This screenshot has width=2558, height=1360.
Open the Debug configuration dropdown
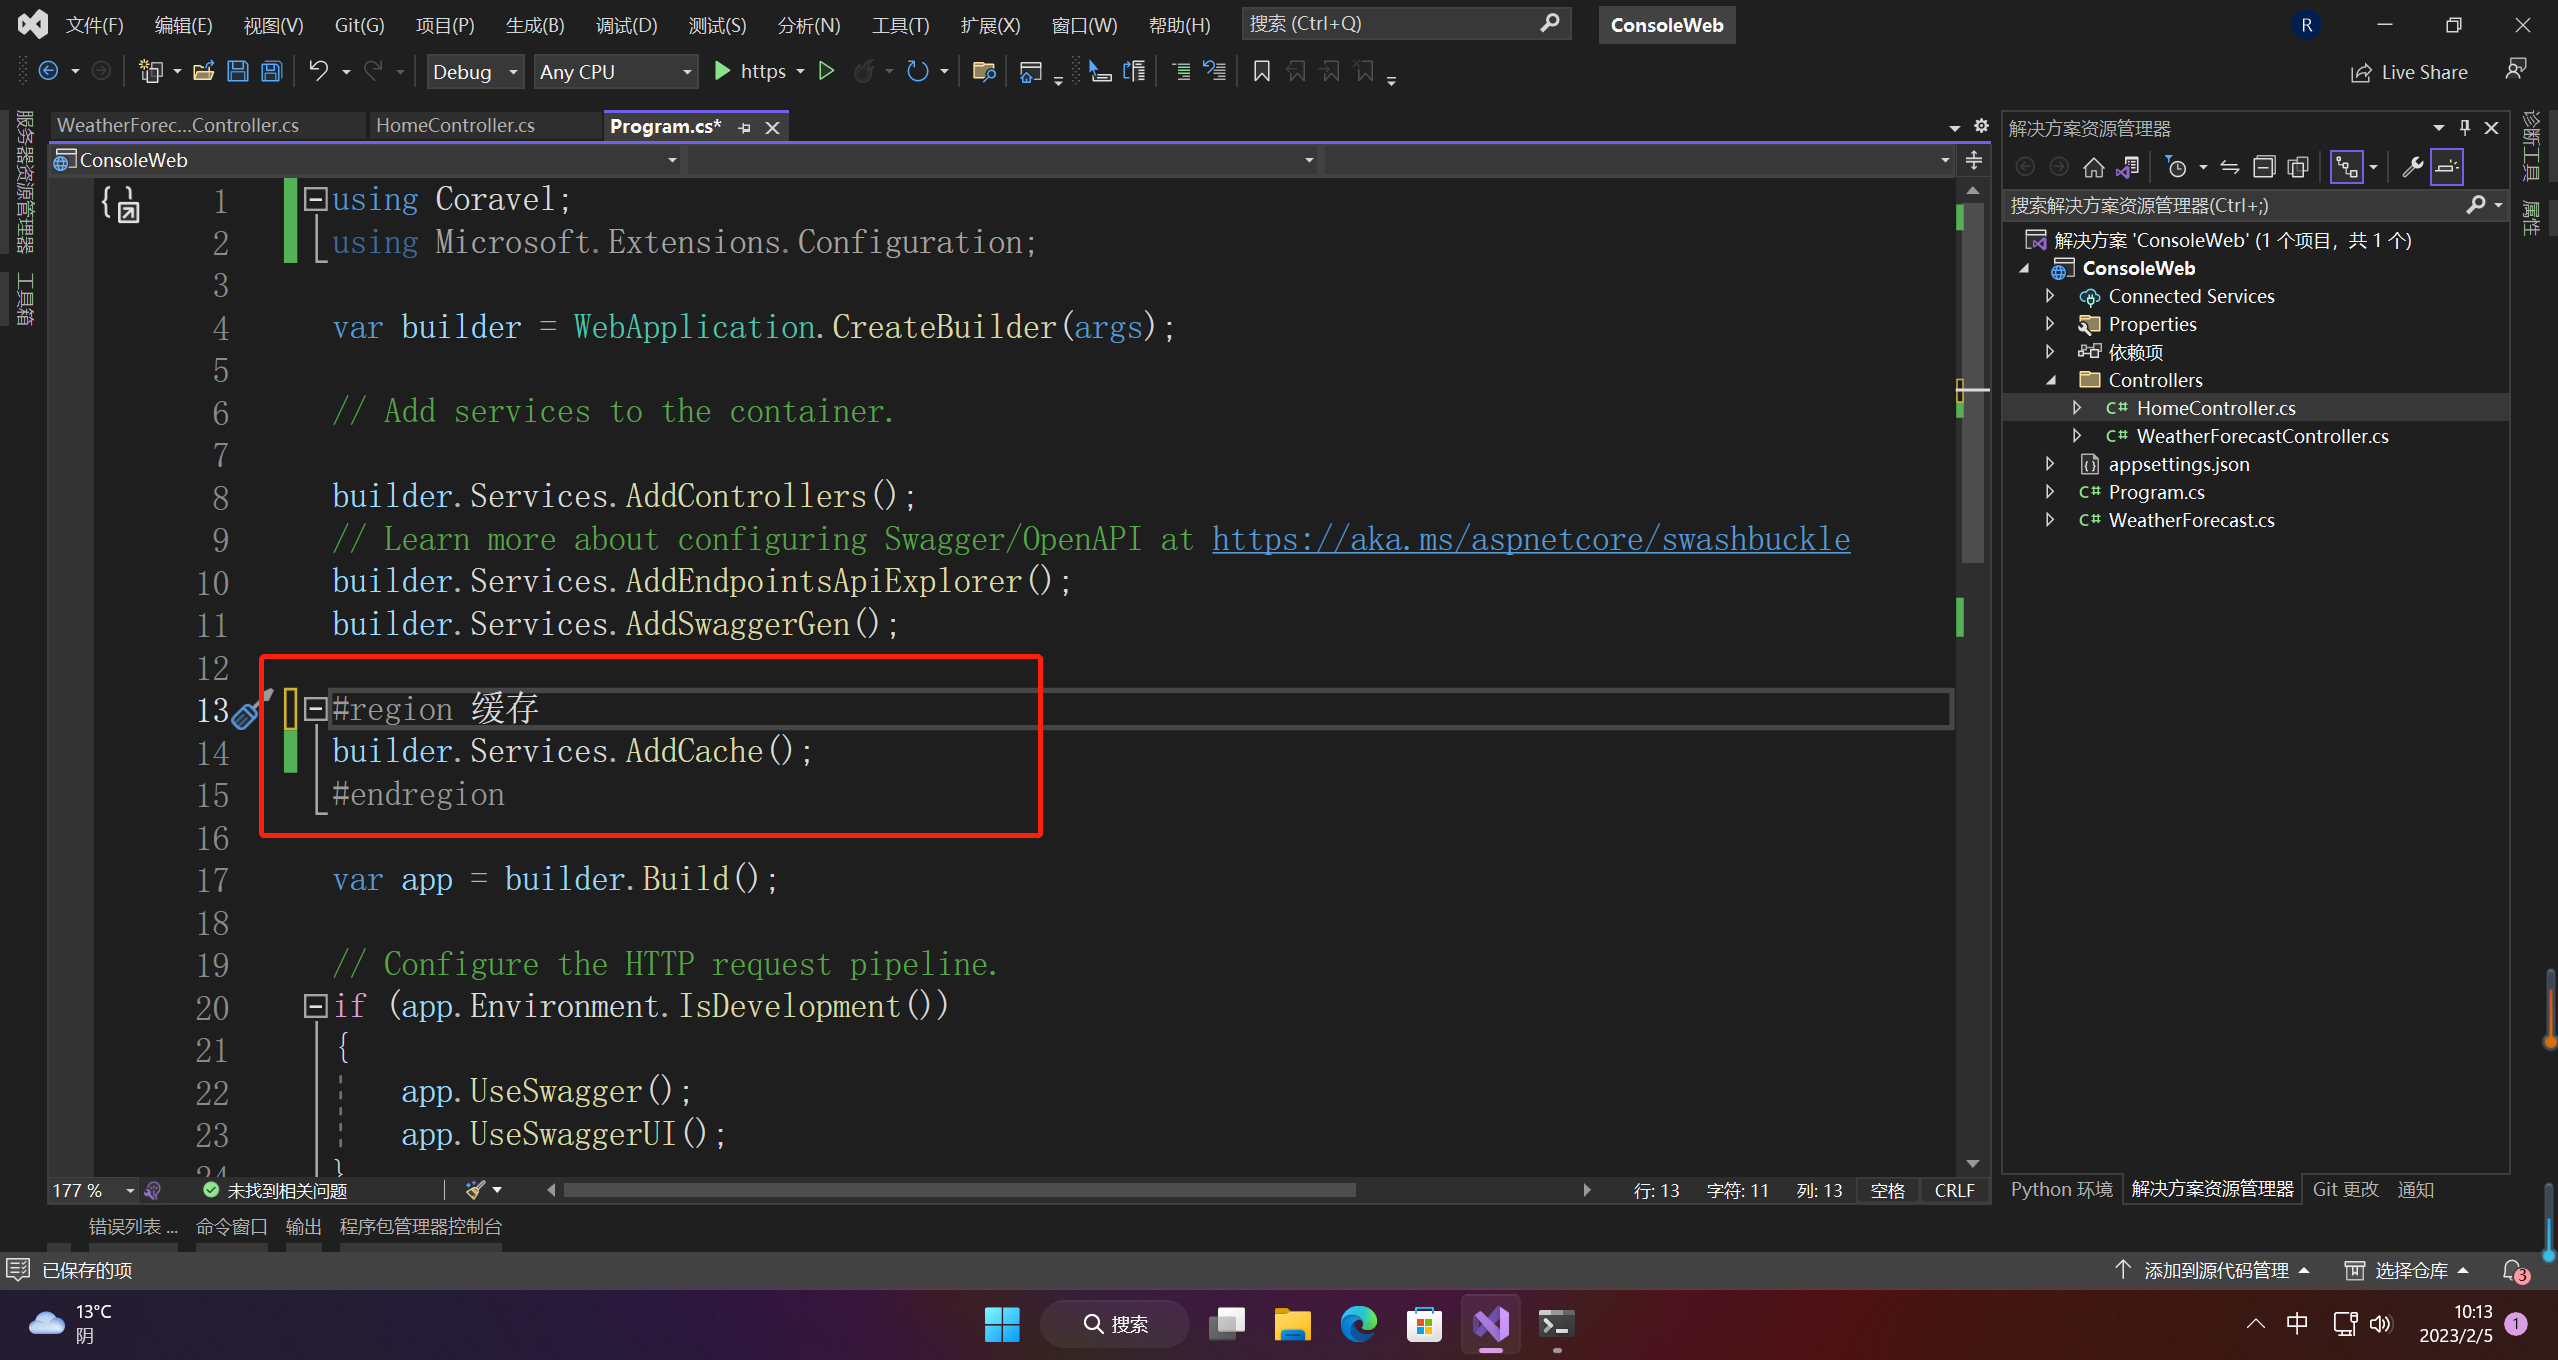(x=513, y=72)
